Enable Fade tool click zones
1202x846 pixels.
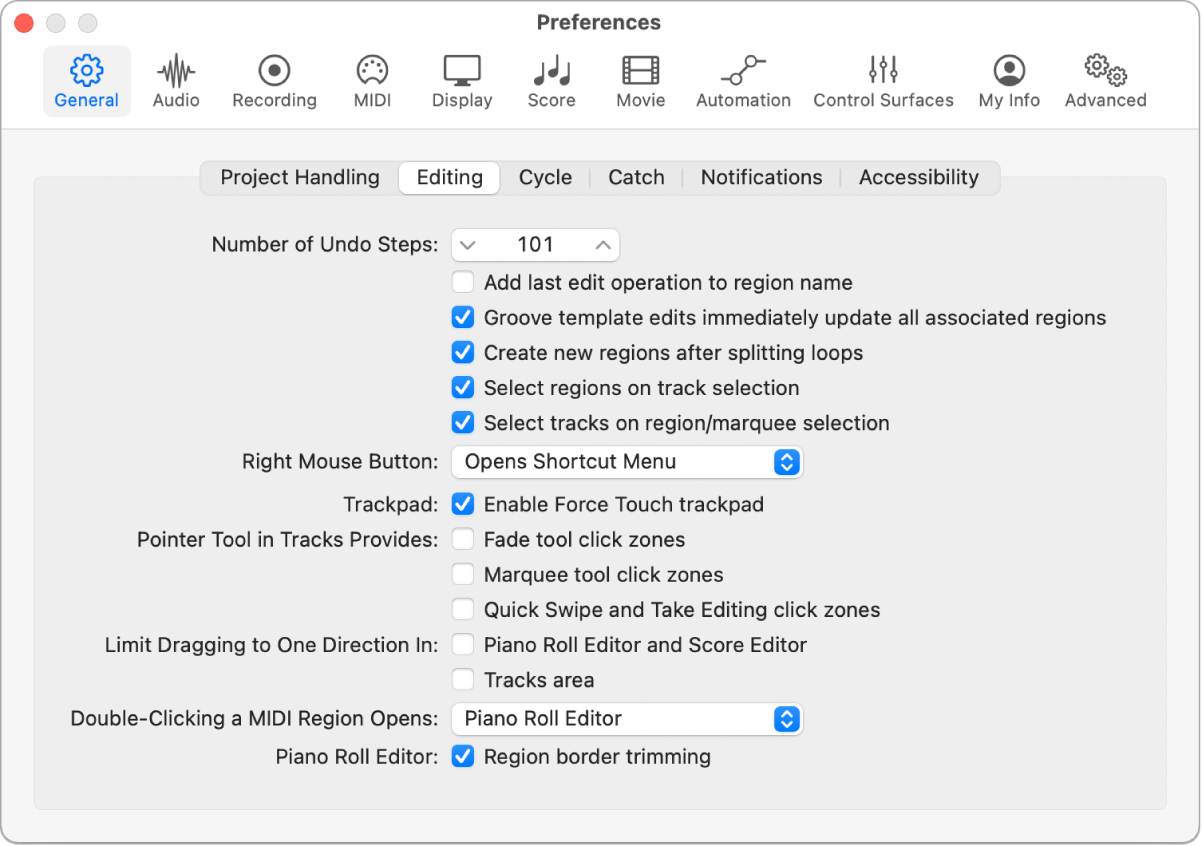(463, 540)
